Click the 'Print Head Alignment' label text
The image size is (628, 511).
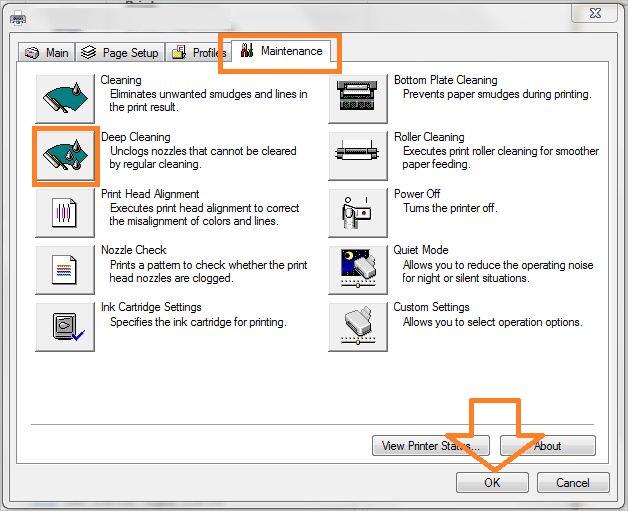pos(150,194)
